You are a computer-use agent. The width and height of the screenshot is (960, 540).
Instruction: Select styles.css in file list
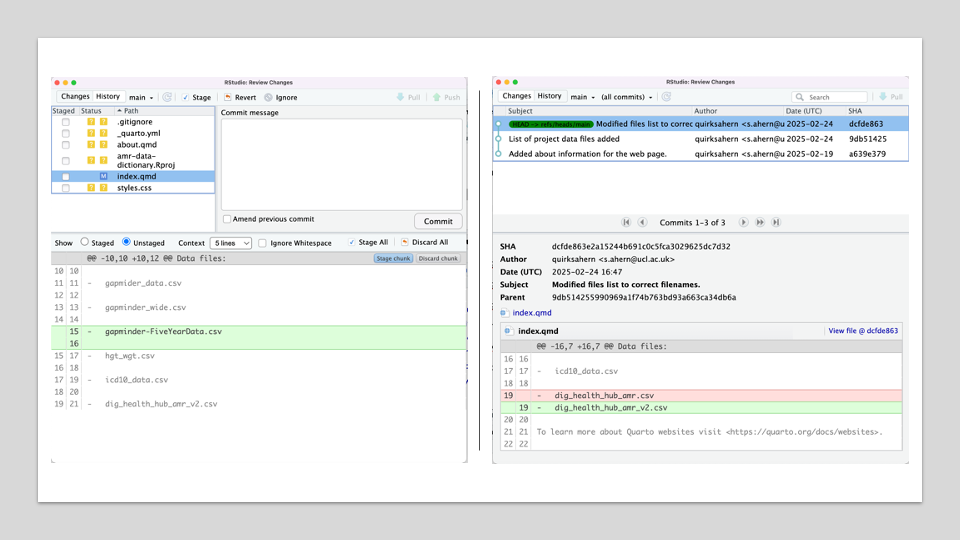(x=133, y=188)
